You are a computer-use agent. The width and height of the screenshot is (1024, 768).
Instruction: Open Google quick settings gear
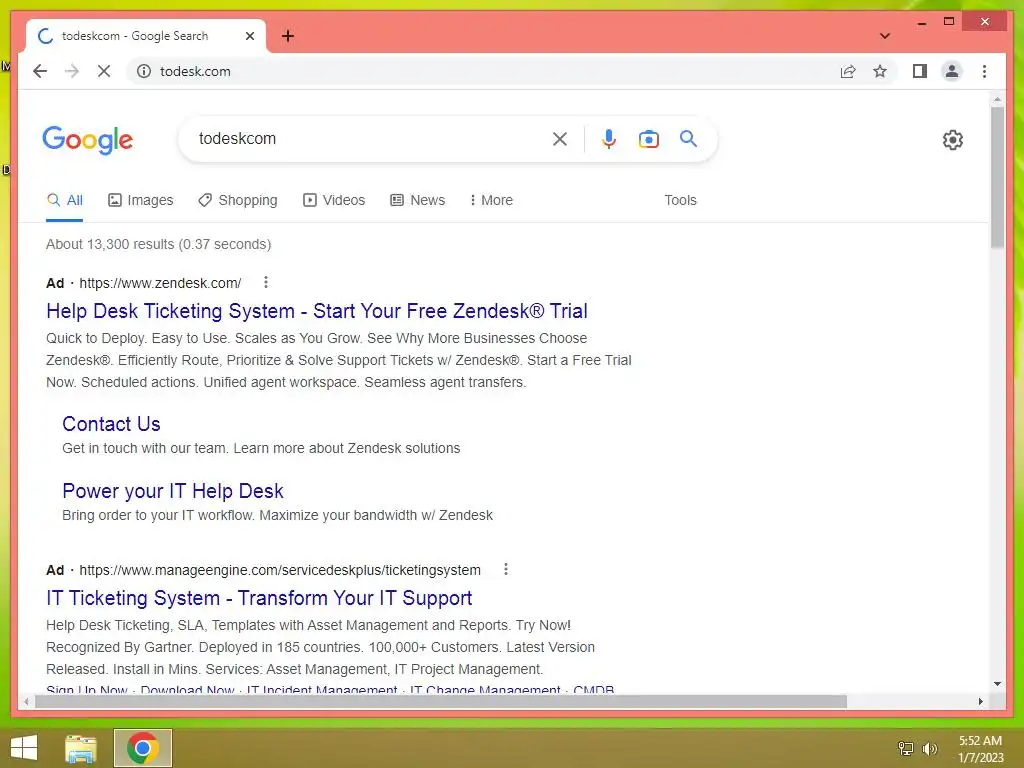coord(953,140)
